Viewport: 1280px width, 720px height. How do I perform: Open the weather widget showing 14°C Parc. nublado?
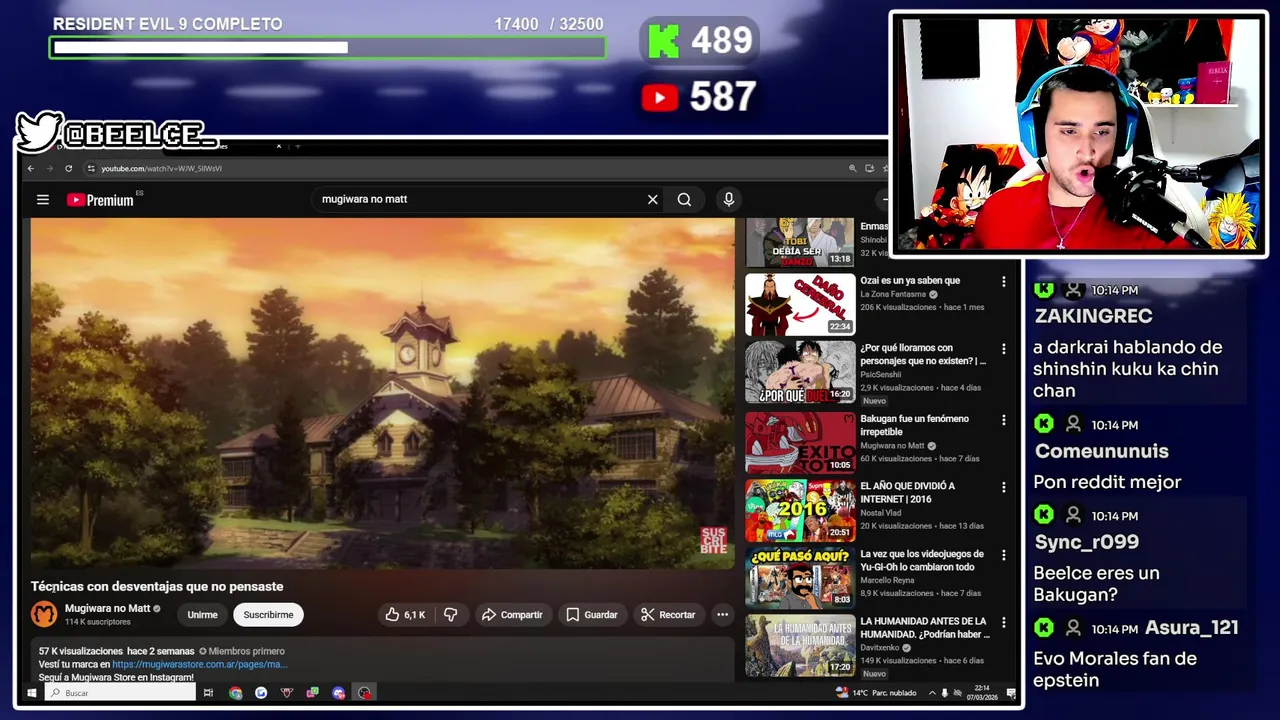coord(875,693)
